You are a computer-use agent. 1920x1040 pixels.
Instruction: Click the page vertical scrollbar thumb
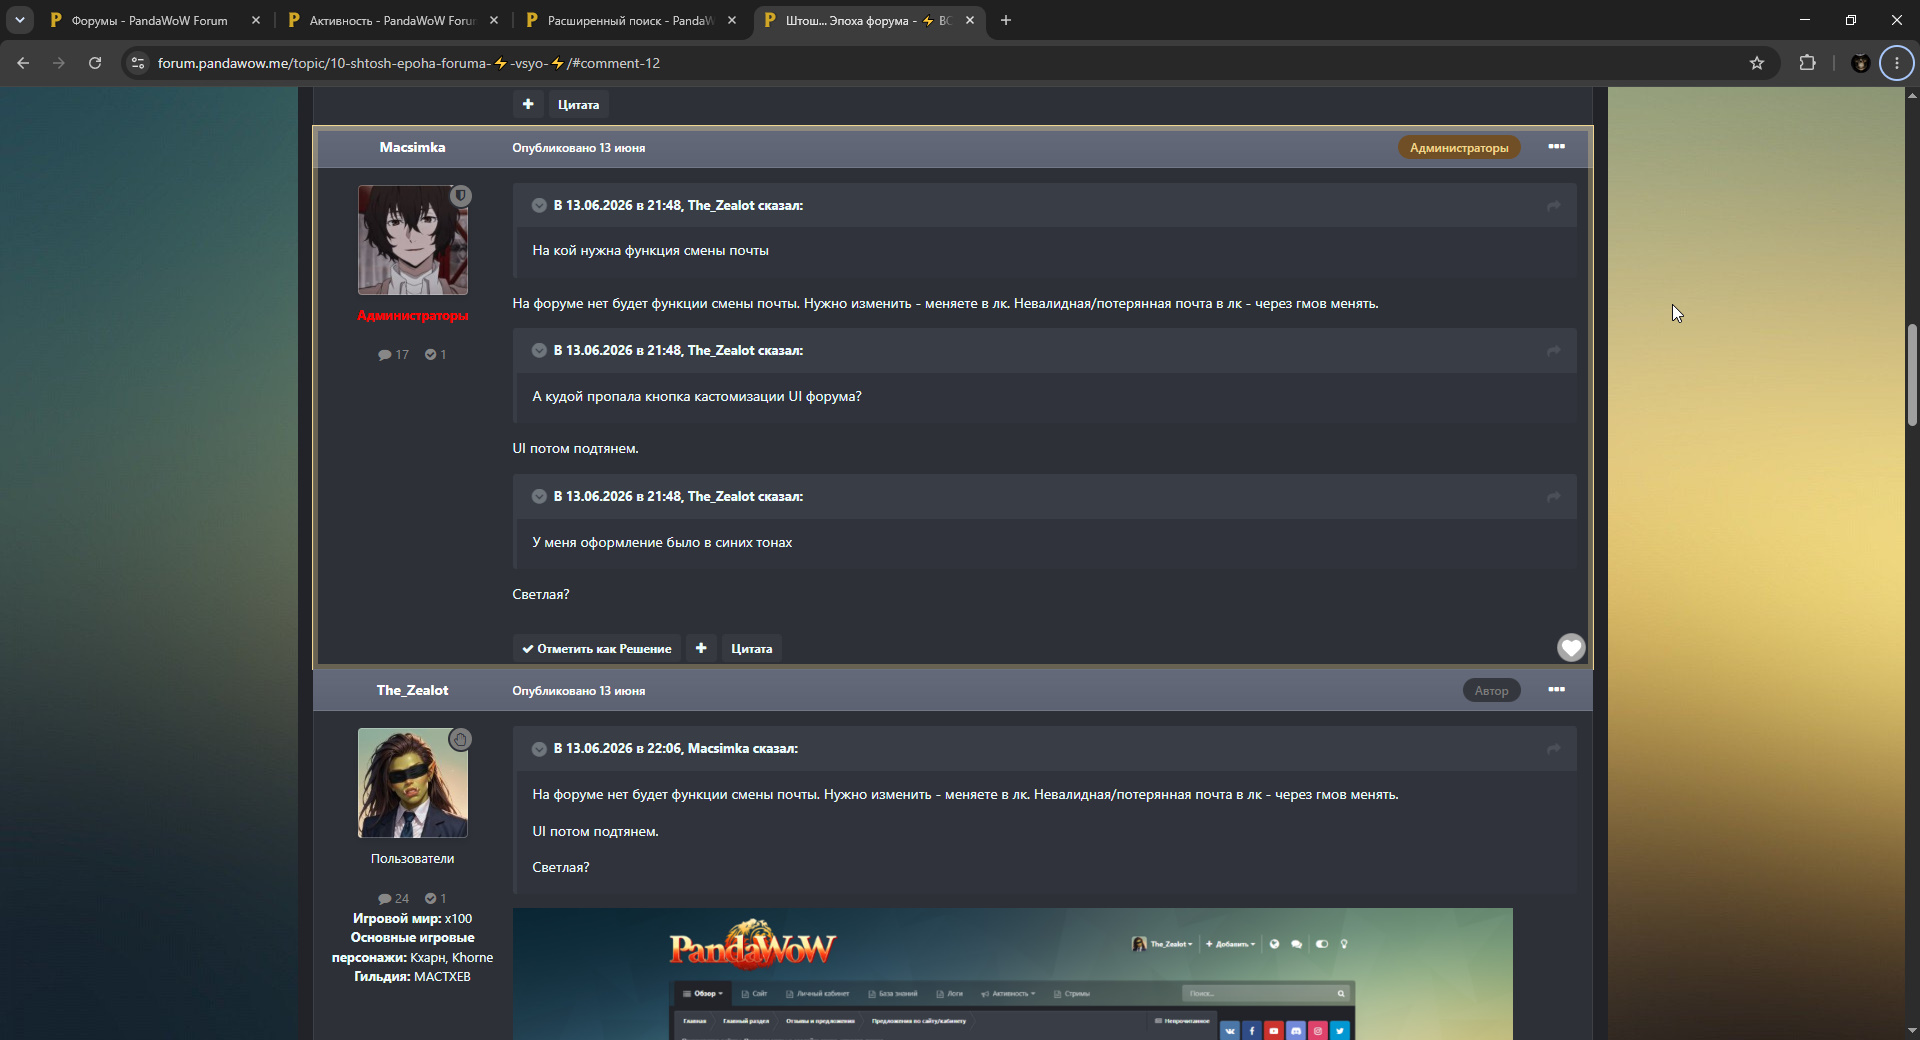pyautogui.click(x=1912, y=375)
